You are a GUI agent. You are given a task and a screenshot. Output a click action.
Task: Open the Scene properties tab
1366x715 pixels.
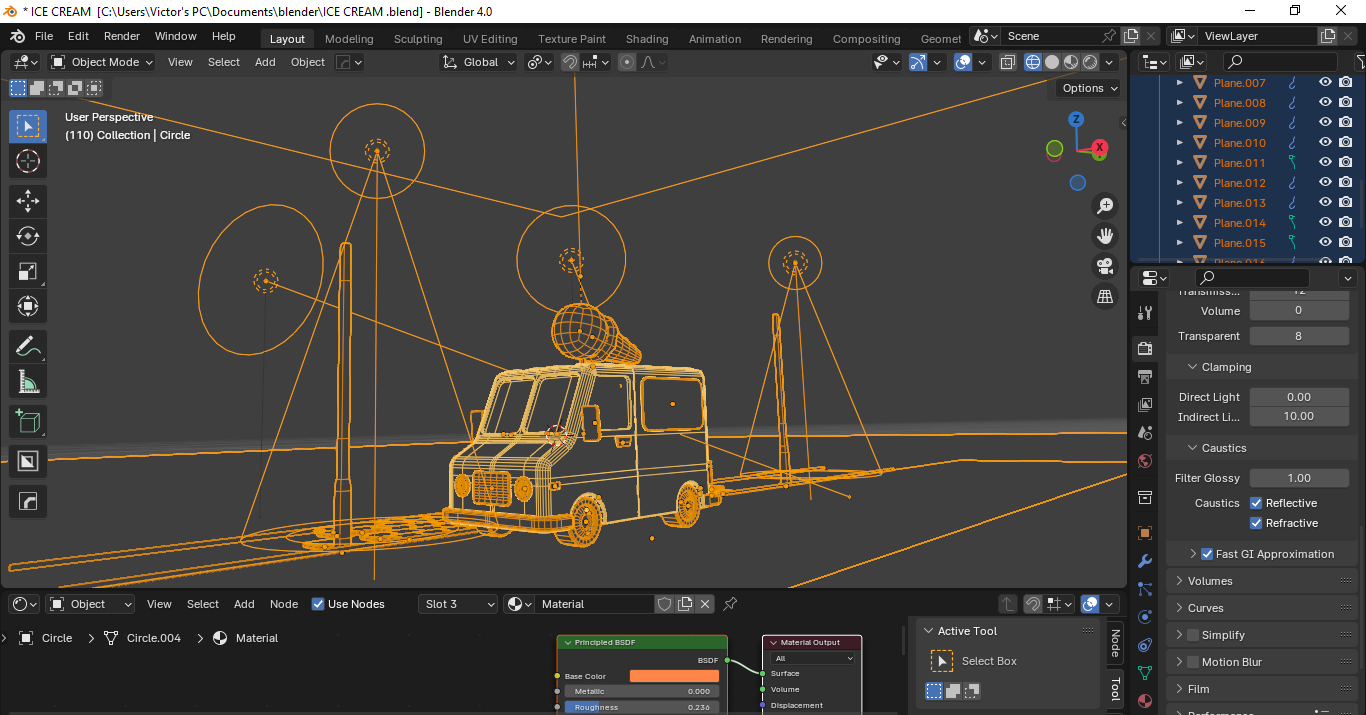coord(1146,433)
